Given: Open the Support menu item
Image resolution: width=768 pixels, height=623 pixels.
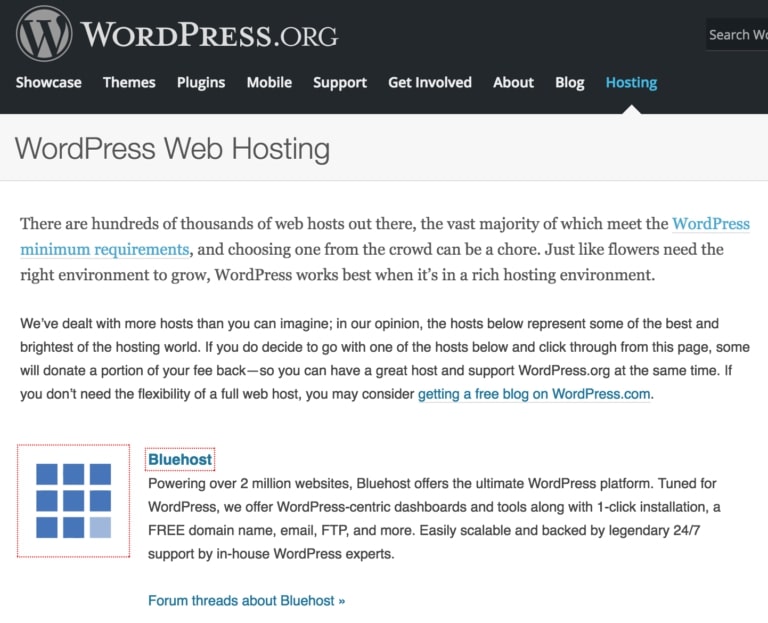Looking at the screenshot, I should (x=340, y=82).
